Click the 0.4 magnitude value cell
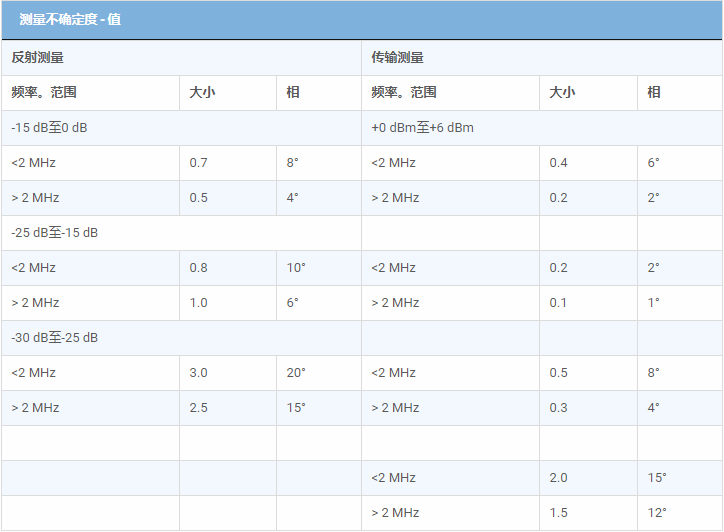 (558, 163)
